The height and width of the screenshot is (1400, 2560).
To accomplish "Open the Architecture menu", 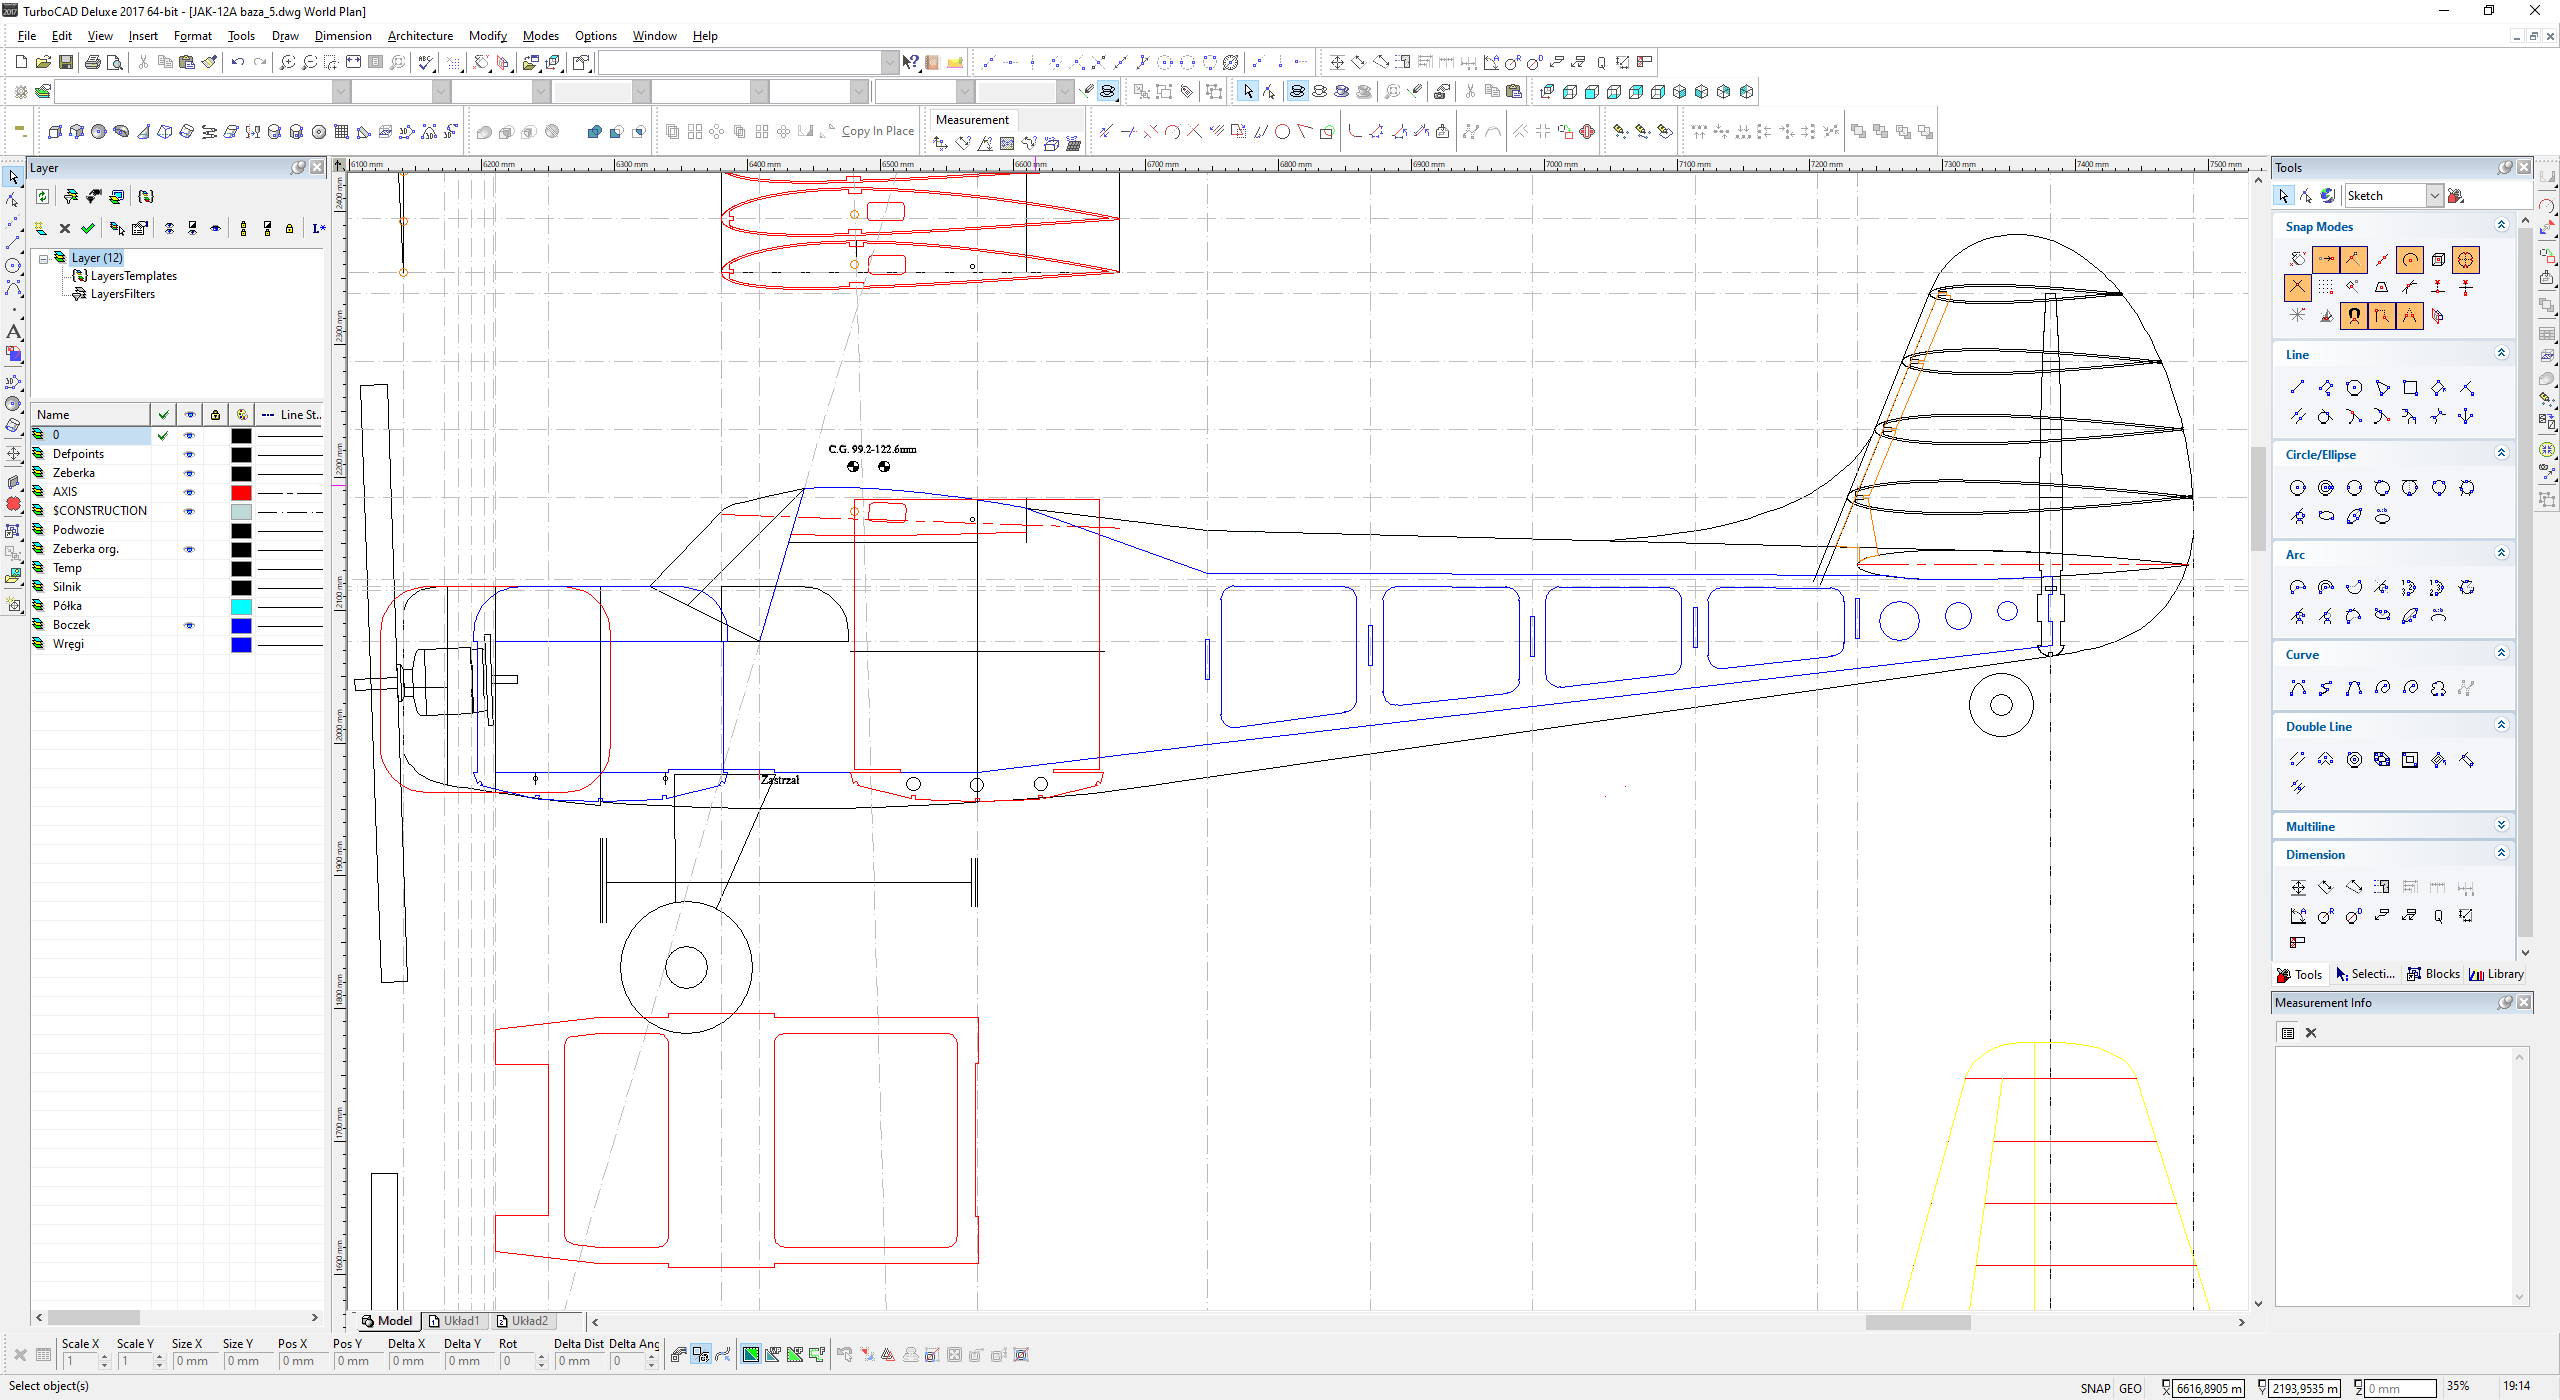I will coord(420,36).
